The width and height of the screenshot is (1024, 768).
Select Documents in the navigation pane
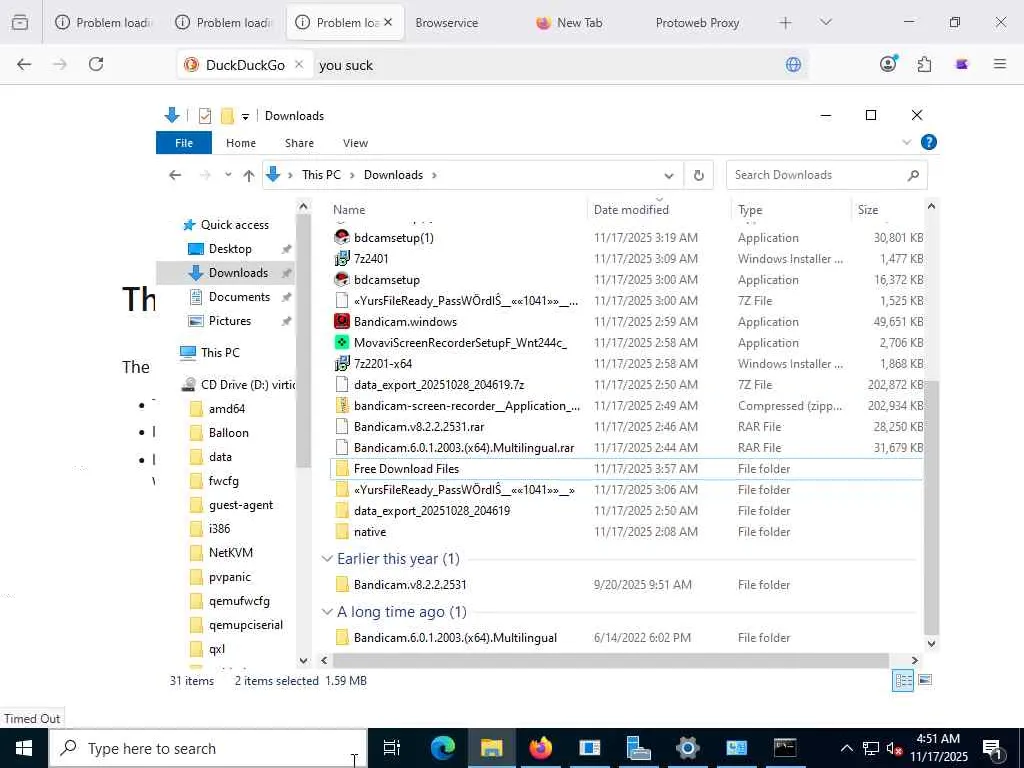(239, 296)
